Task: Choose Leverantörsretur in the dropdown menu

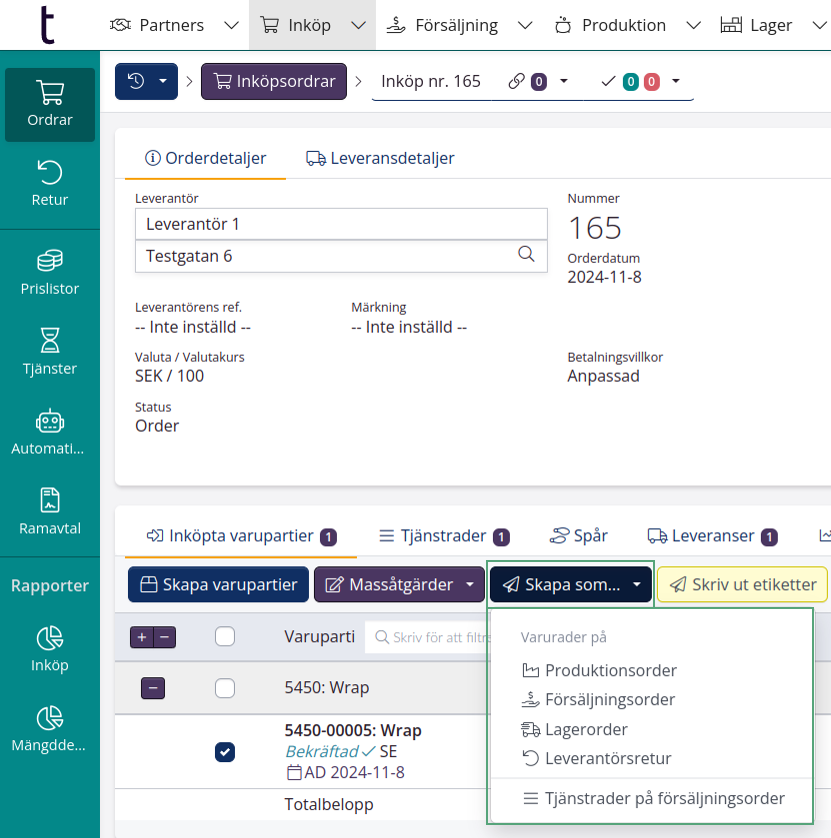Action: click(x=607, y=758)
